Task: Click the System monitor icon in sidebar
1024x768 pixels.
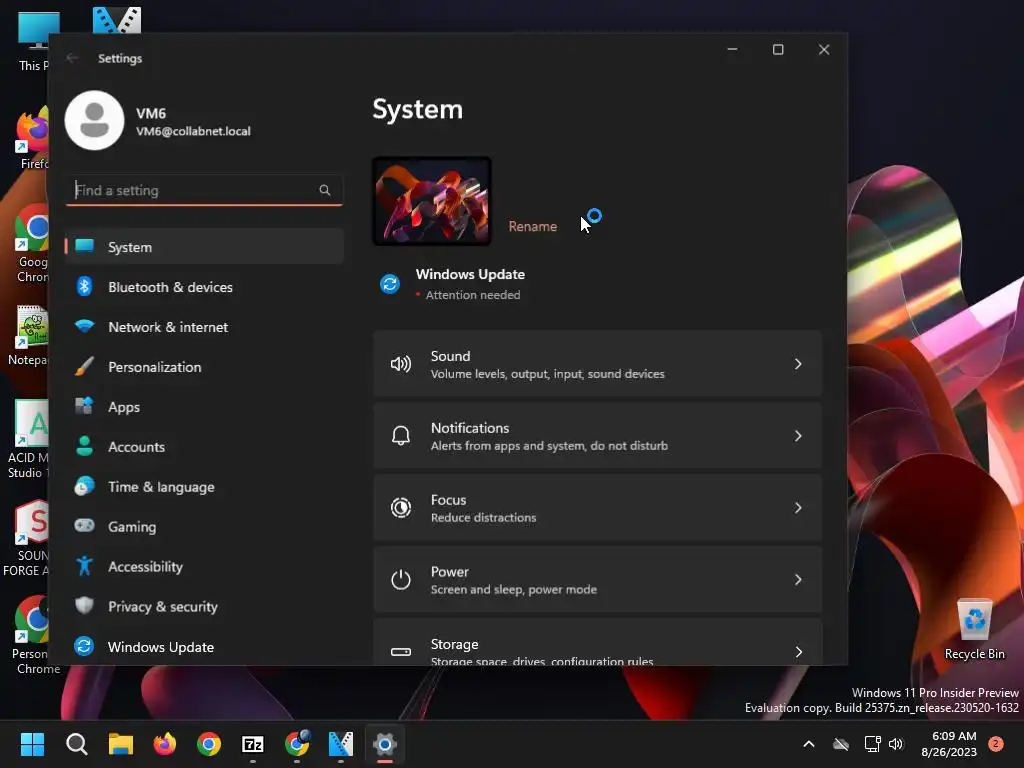Action: click(x=84, y=246)
